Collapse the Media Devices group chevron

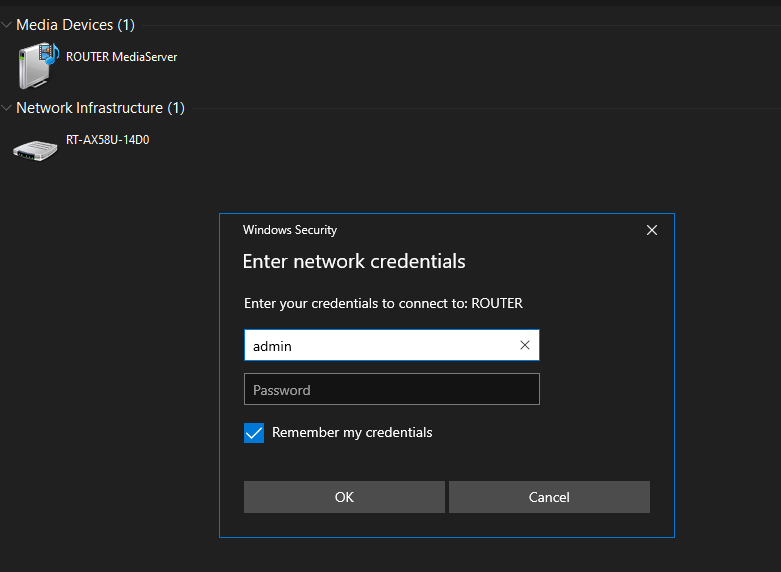(x=6, y=24)
